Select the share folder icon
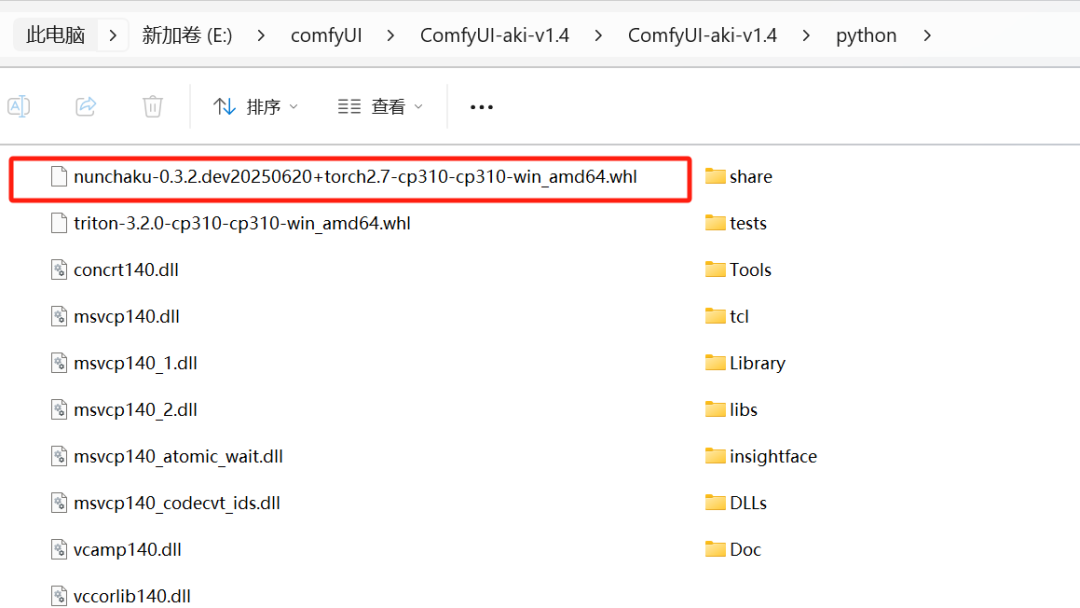The width and height of the screenshot is (1080, 608). coord(715,177)
